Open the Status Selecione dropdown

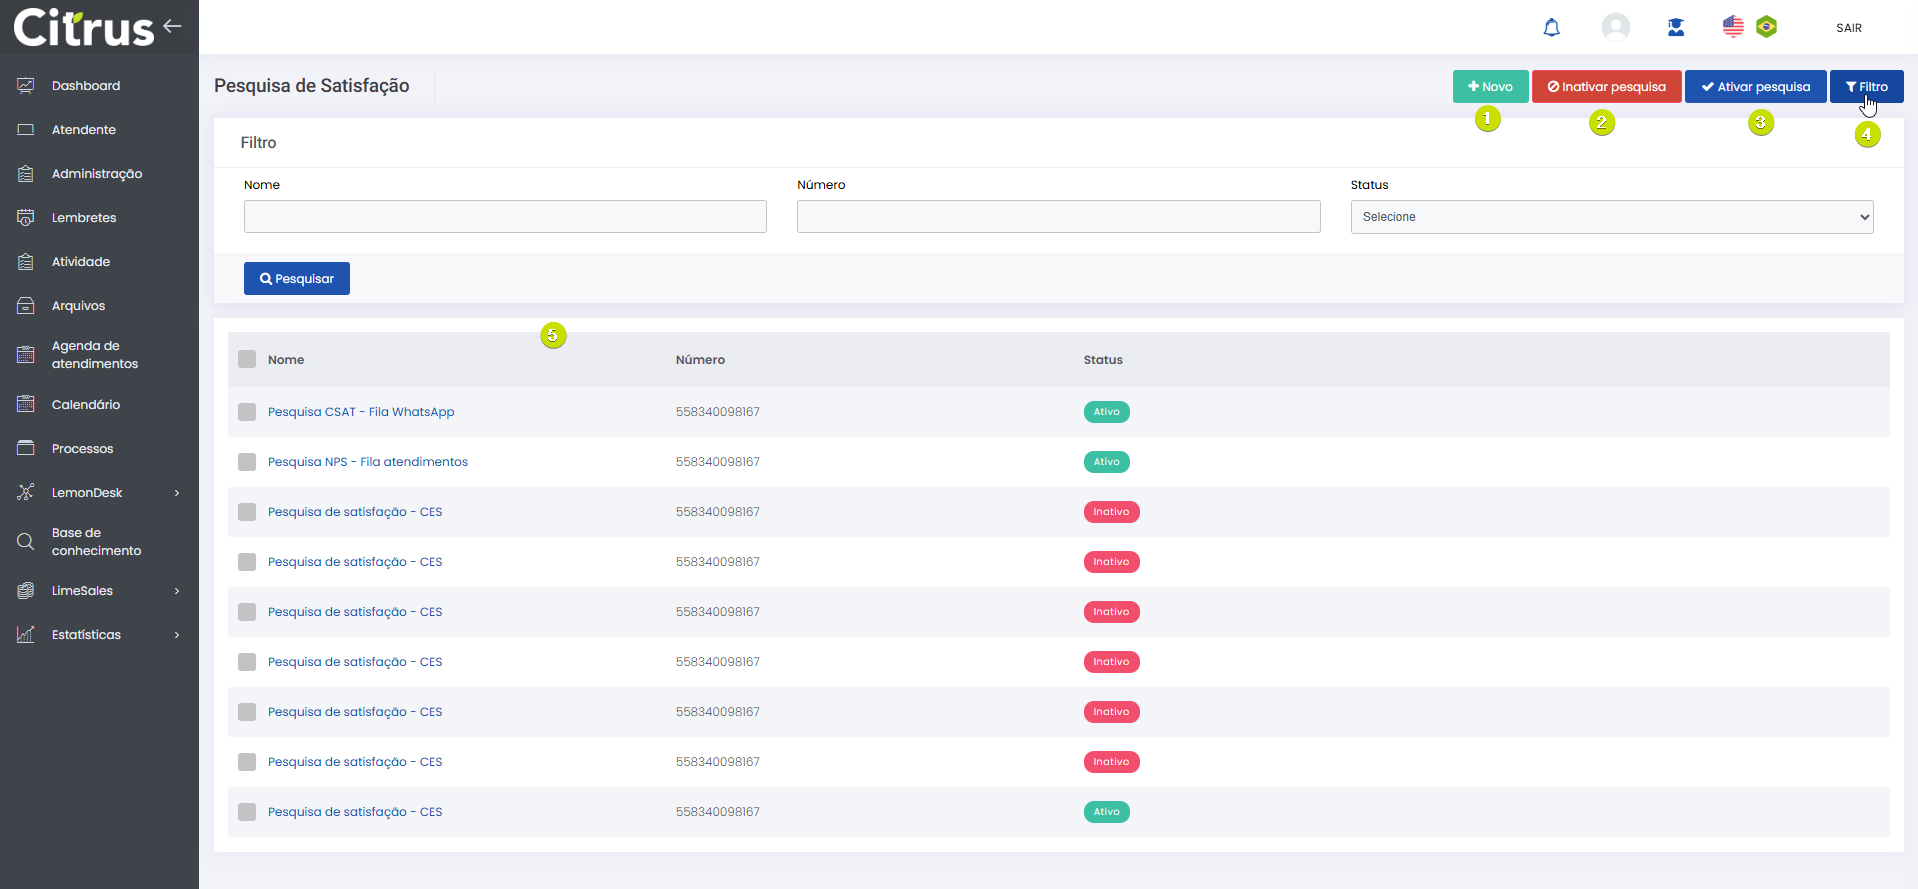coord(1611,217)
